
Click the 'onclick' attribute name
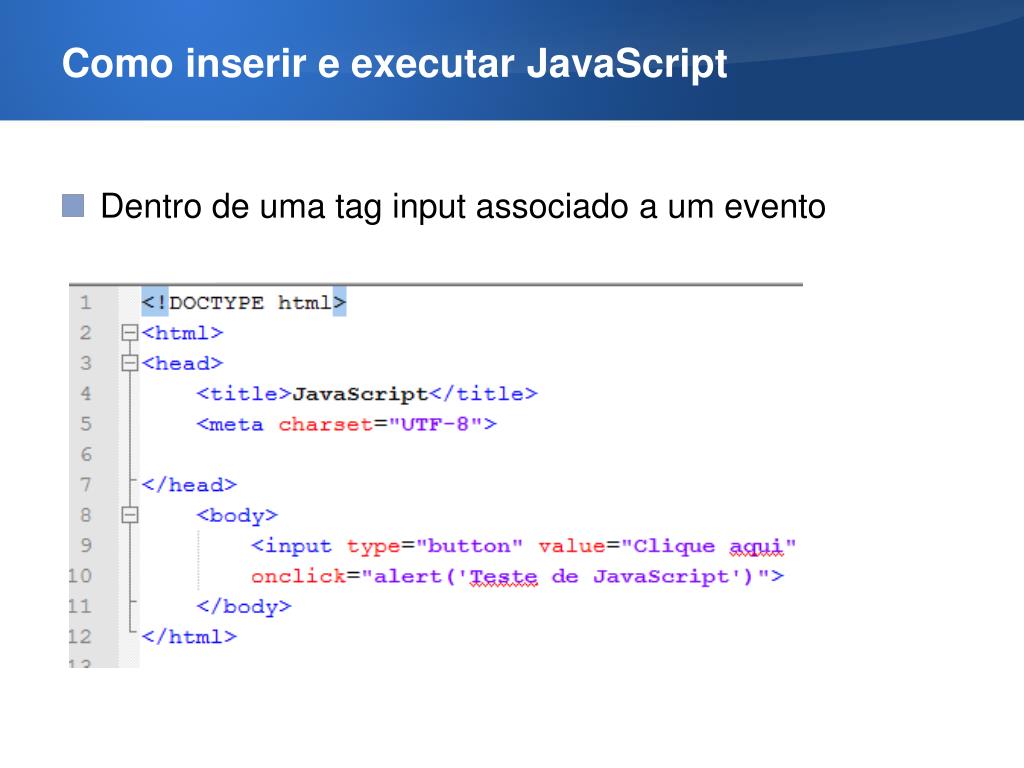pyautogui.click(x=298, y=576)
